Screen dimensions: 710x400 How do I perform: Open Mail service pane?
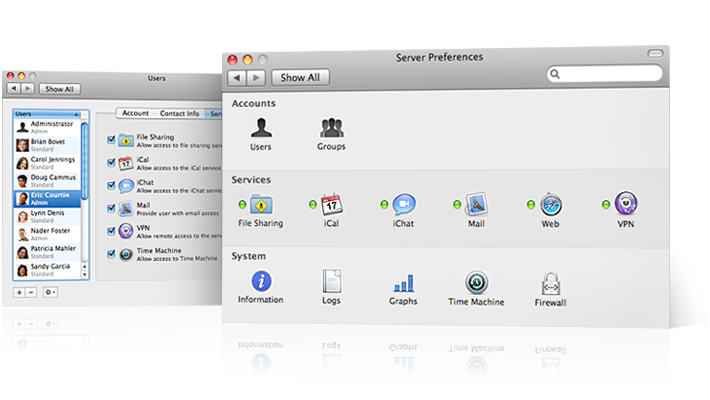[476, 211]
